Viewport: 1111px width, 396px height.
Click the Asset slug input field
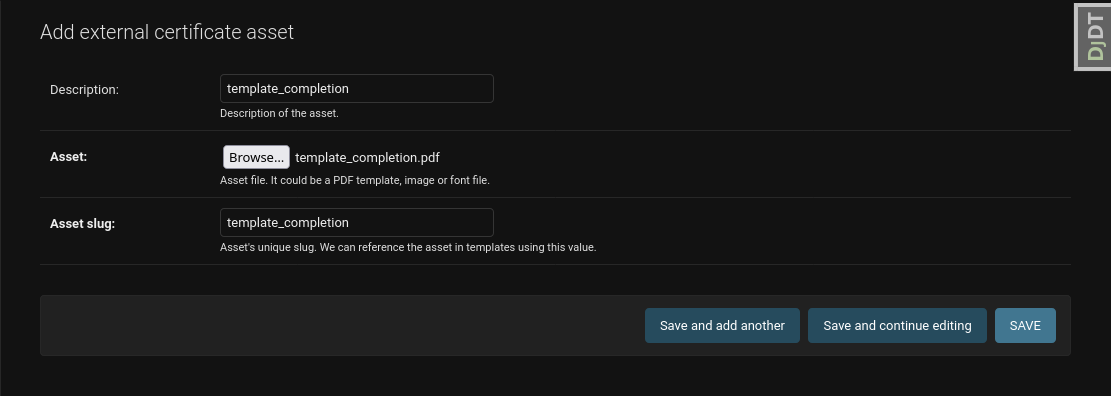(x=356, y=222)
